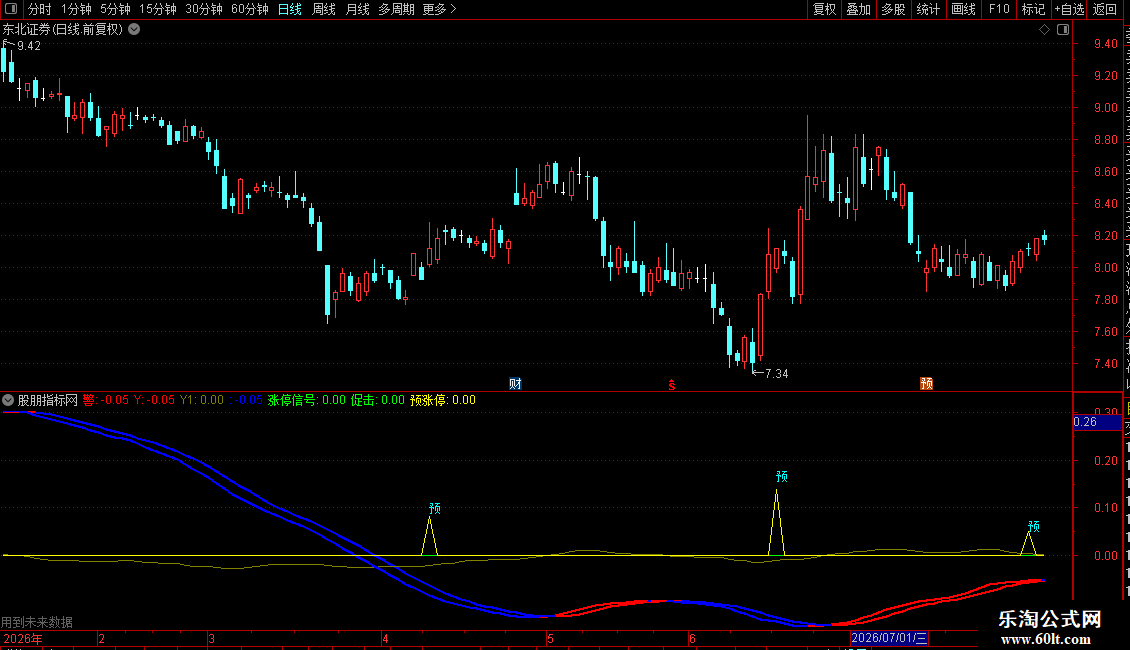Expand the 股朋指标网 indicator dropdown arrow
1130x650 pixels.
coord(8,400)
